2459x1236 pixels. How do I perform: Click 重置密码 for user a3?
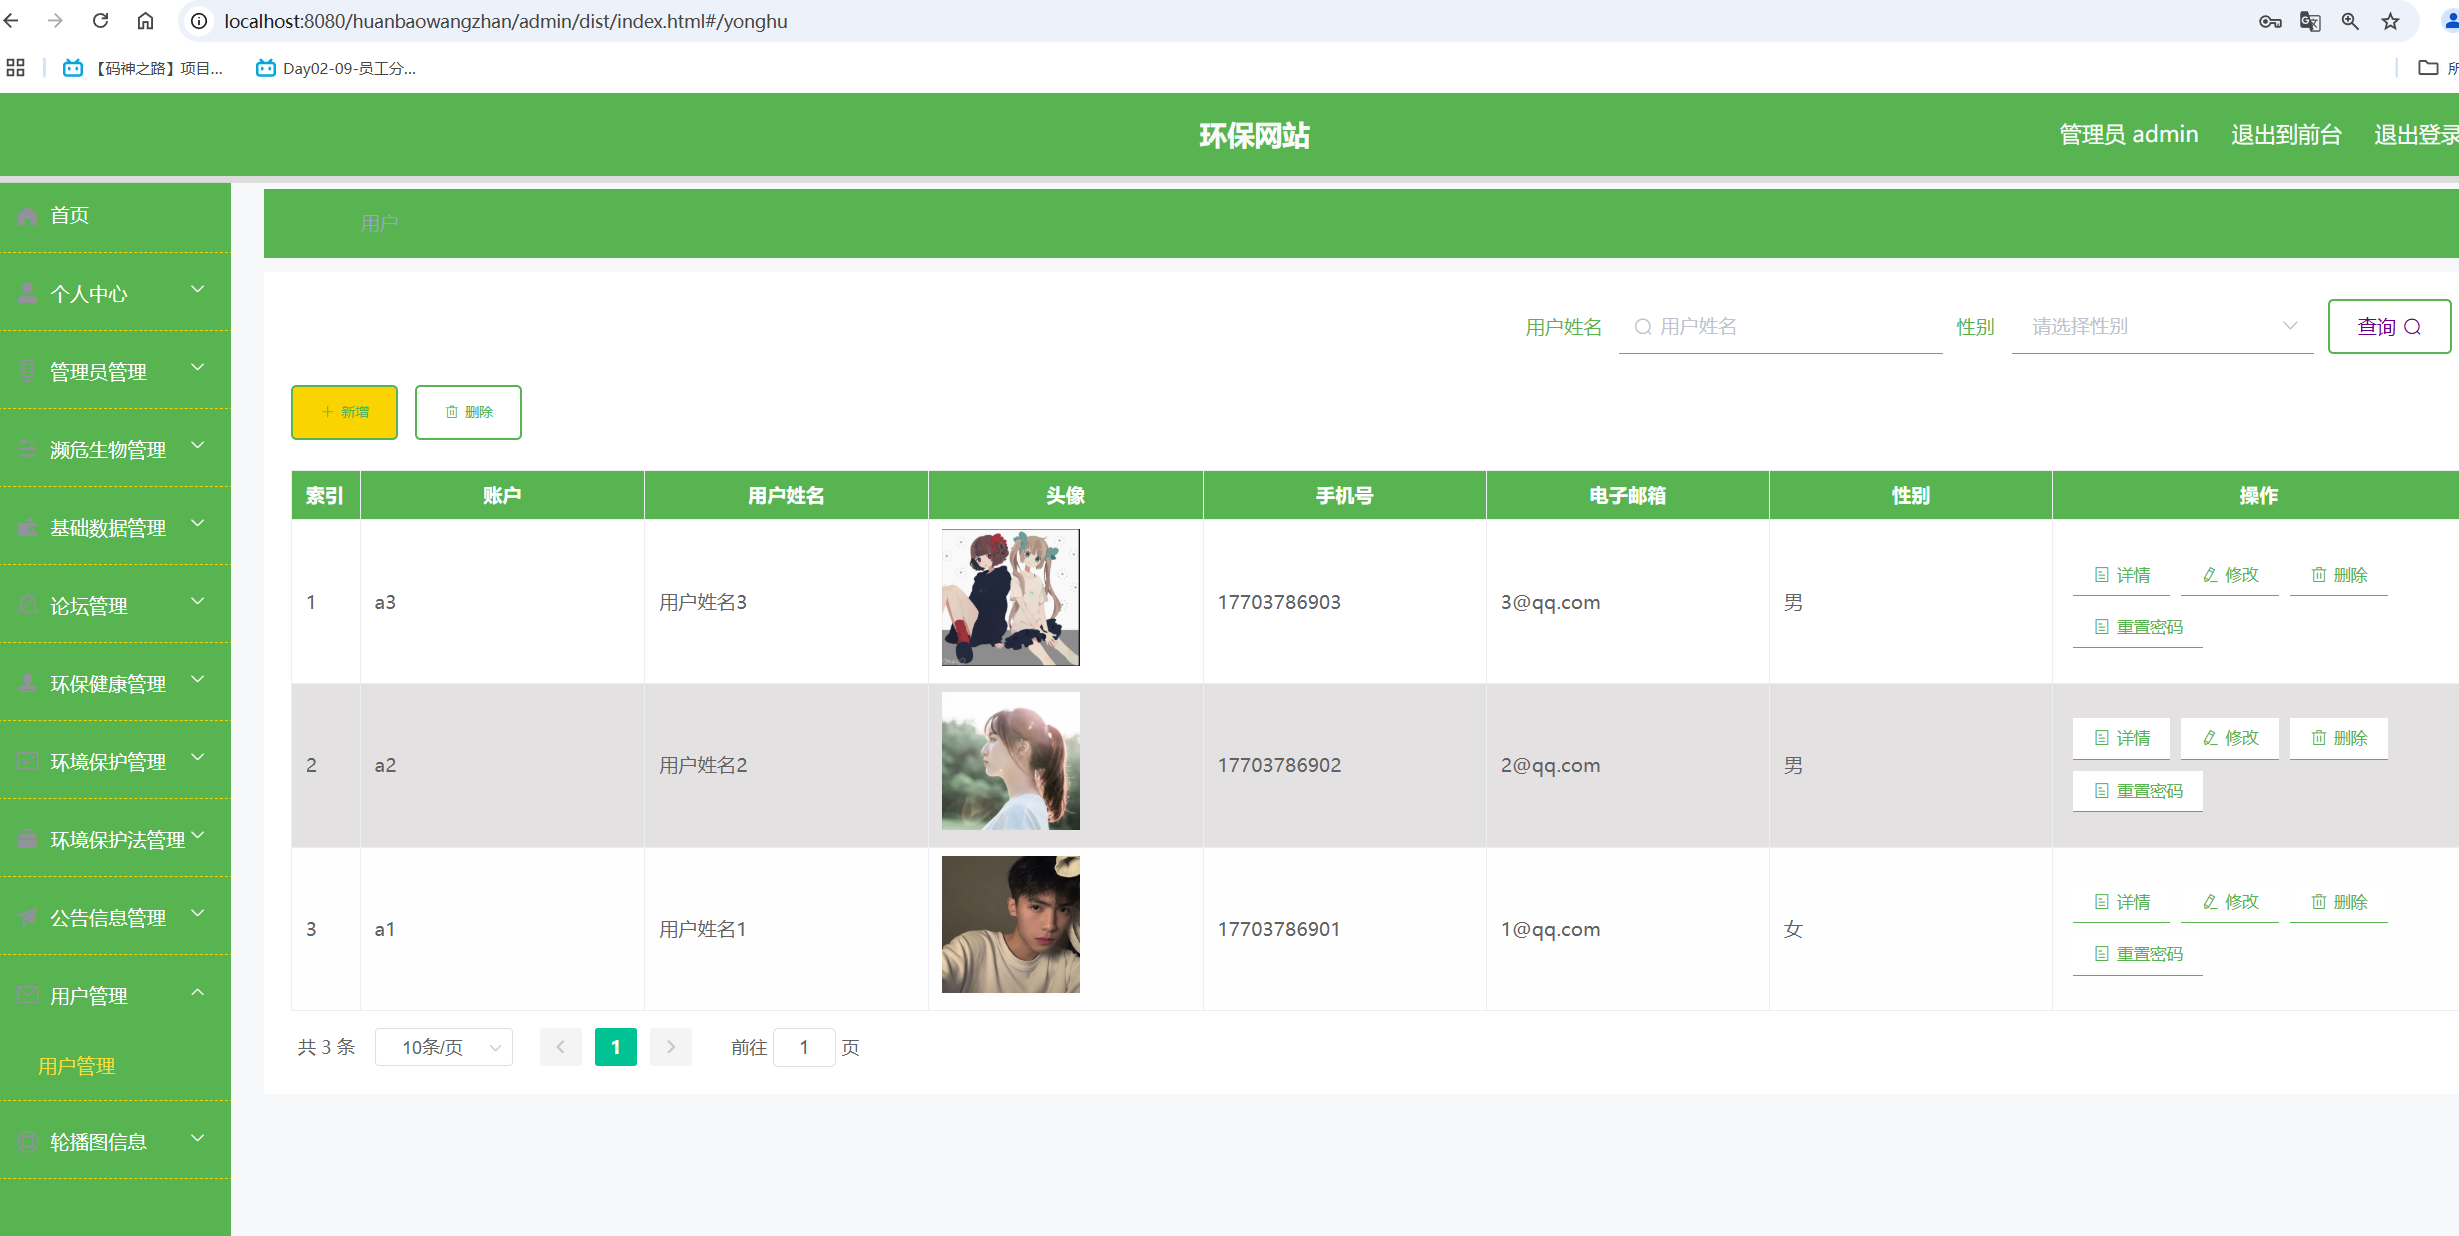click(x=2138, y=627)
